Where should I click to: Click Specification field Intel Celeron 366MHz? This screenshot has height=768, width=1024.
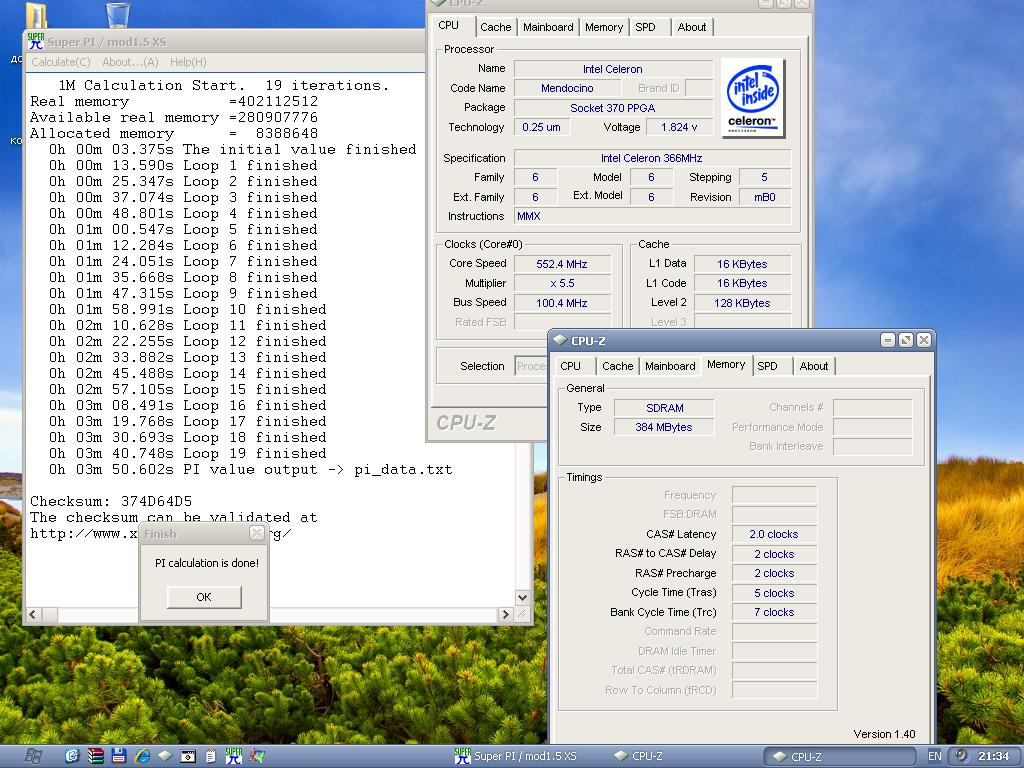pos(652,158)
